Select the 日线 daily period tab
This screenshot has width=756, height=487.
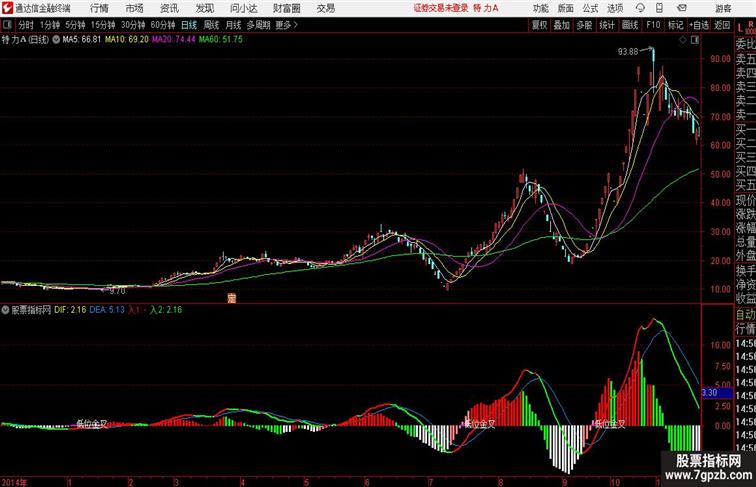pos(189,25)
